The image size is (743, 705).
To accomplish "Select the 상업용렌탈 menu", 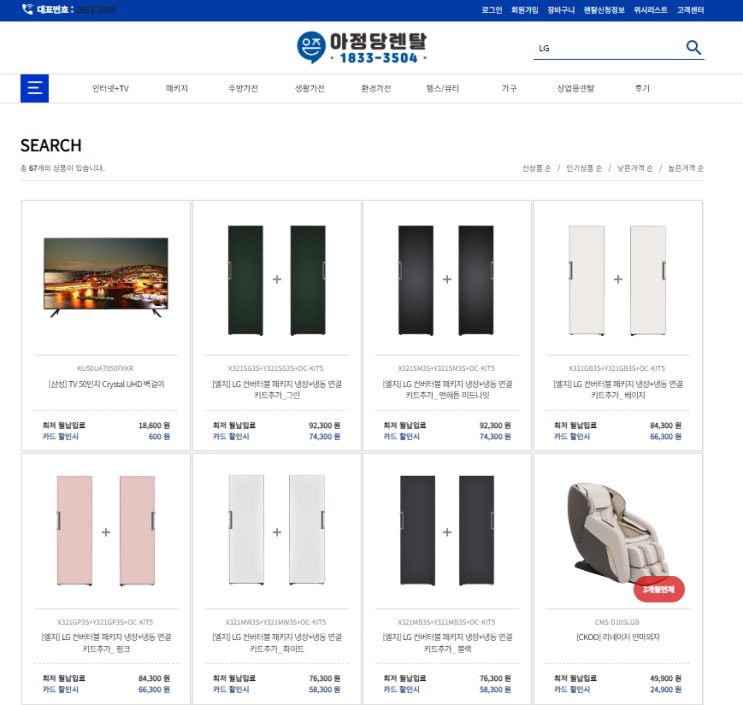I will pos(575,89).
